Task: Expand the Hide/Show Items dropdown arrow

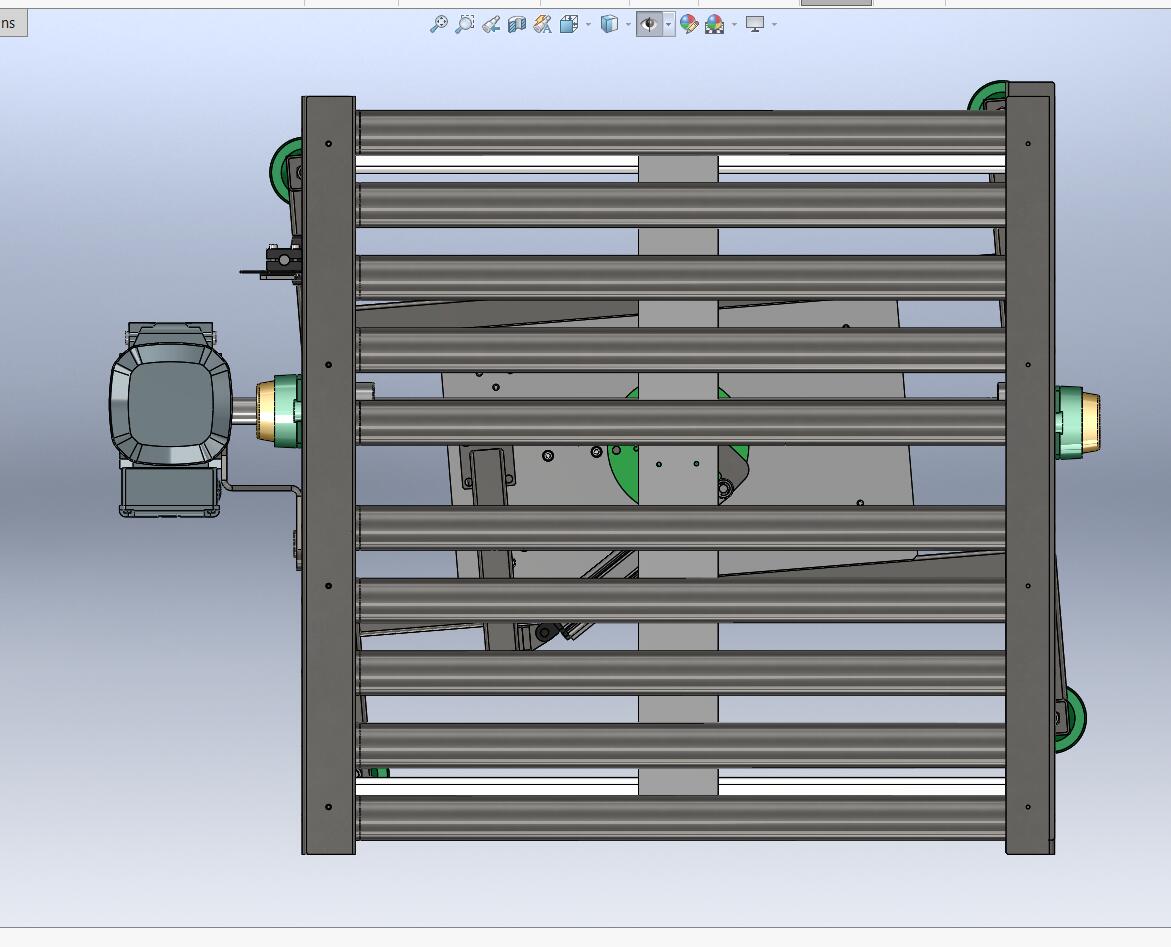Action: click(668, 25)
